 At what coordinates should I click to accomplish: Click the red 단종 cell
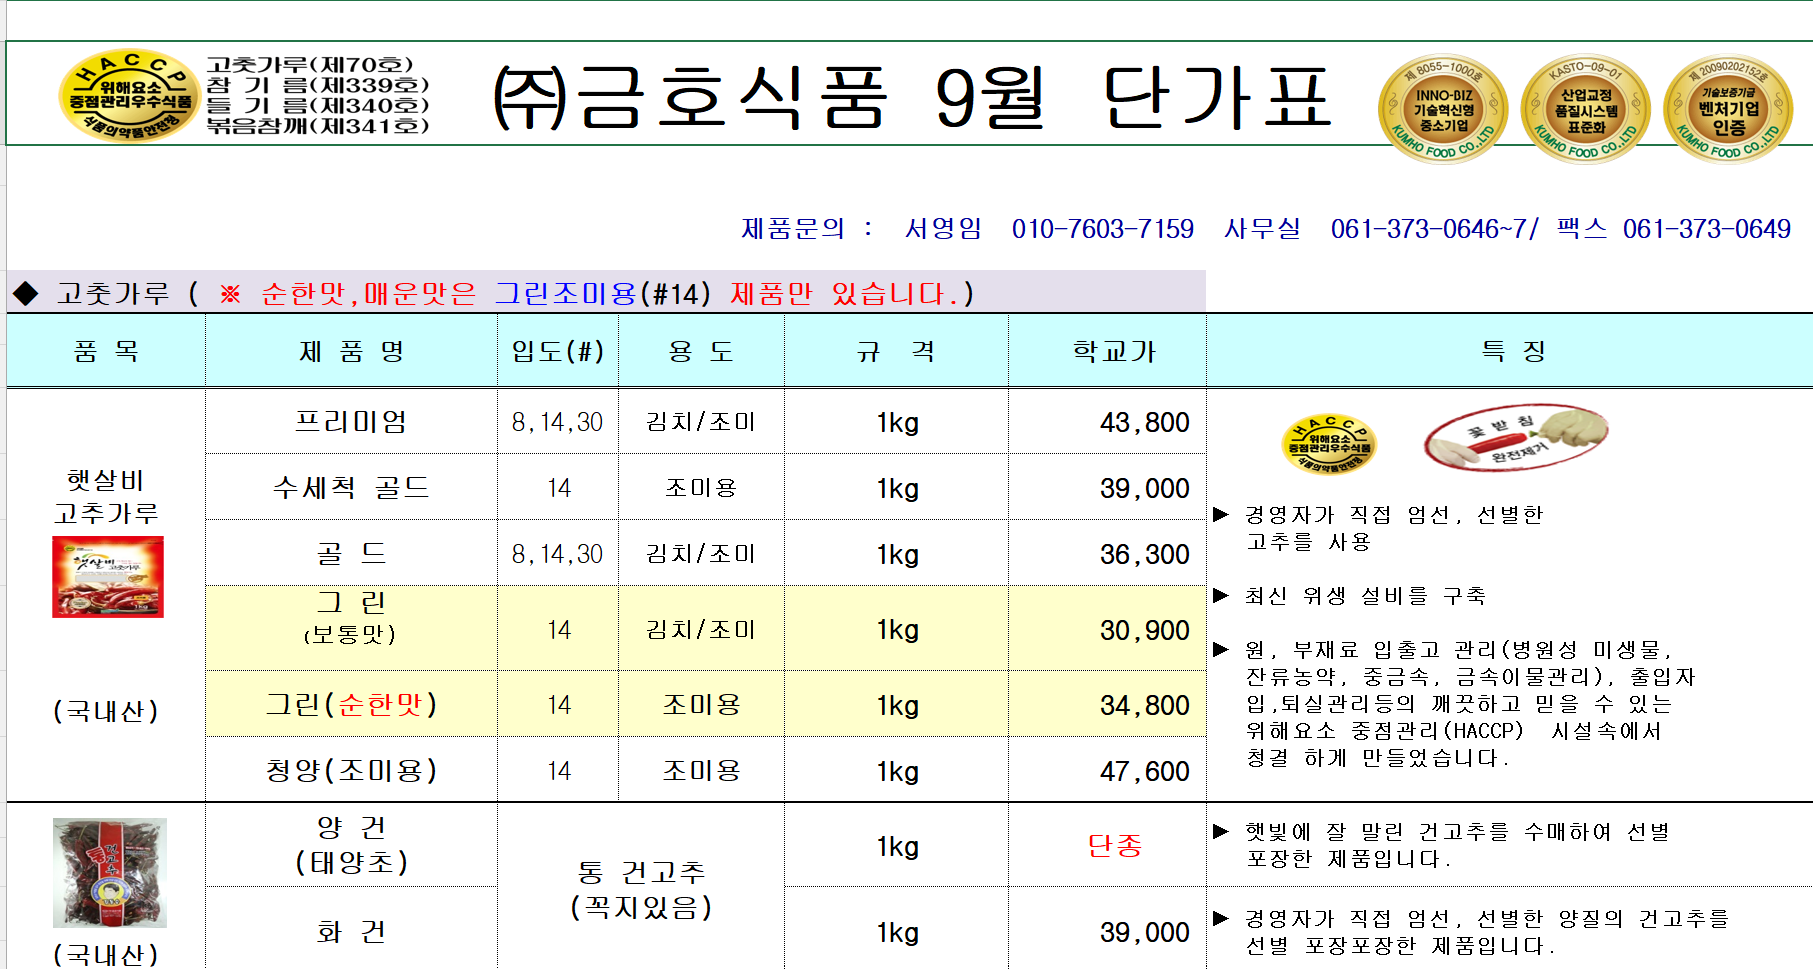pyautogui.click(x=1114, y=846)
